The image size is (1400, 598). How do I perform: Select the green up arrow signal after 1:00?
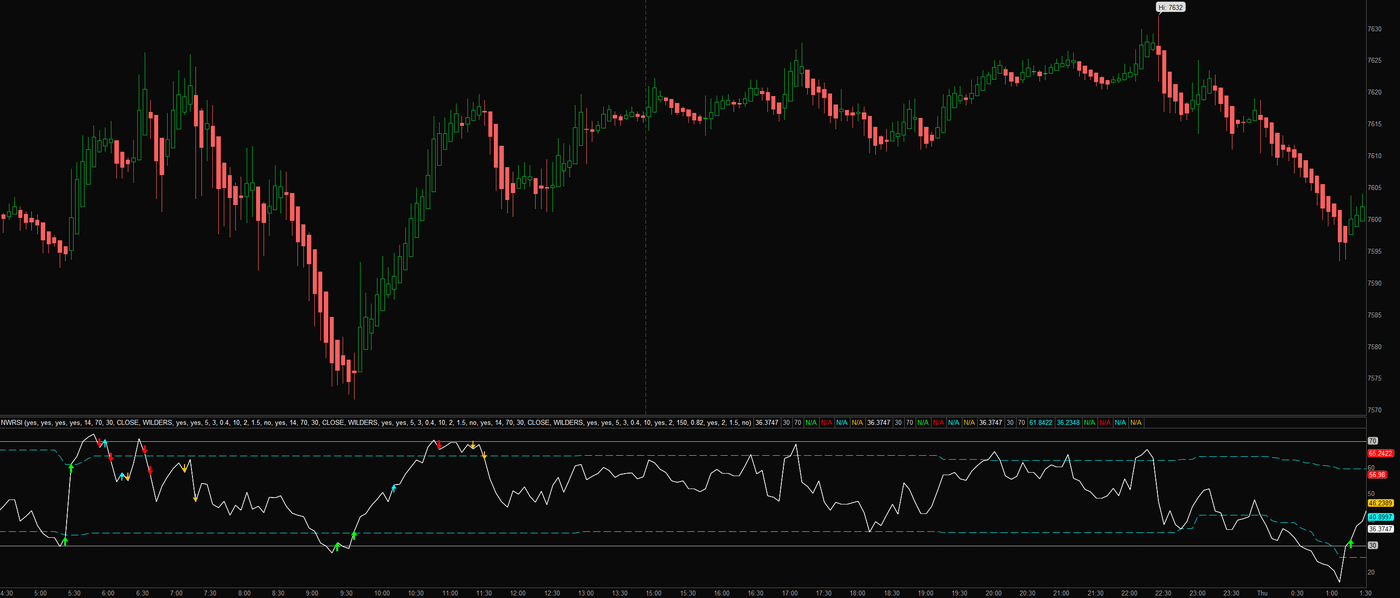coord(1350,543)
